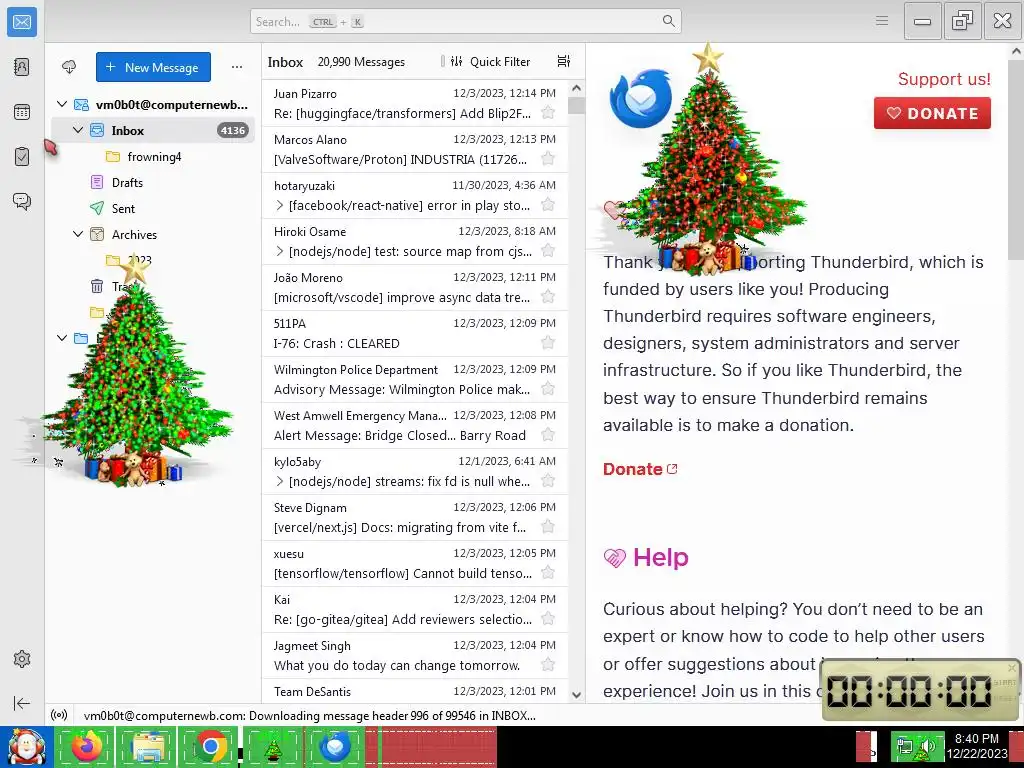Compose with New Message button
The image size is (1024, 768).
click(153, 67)
